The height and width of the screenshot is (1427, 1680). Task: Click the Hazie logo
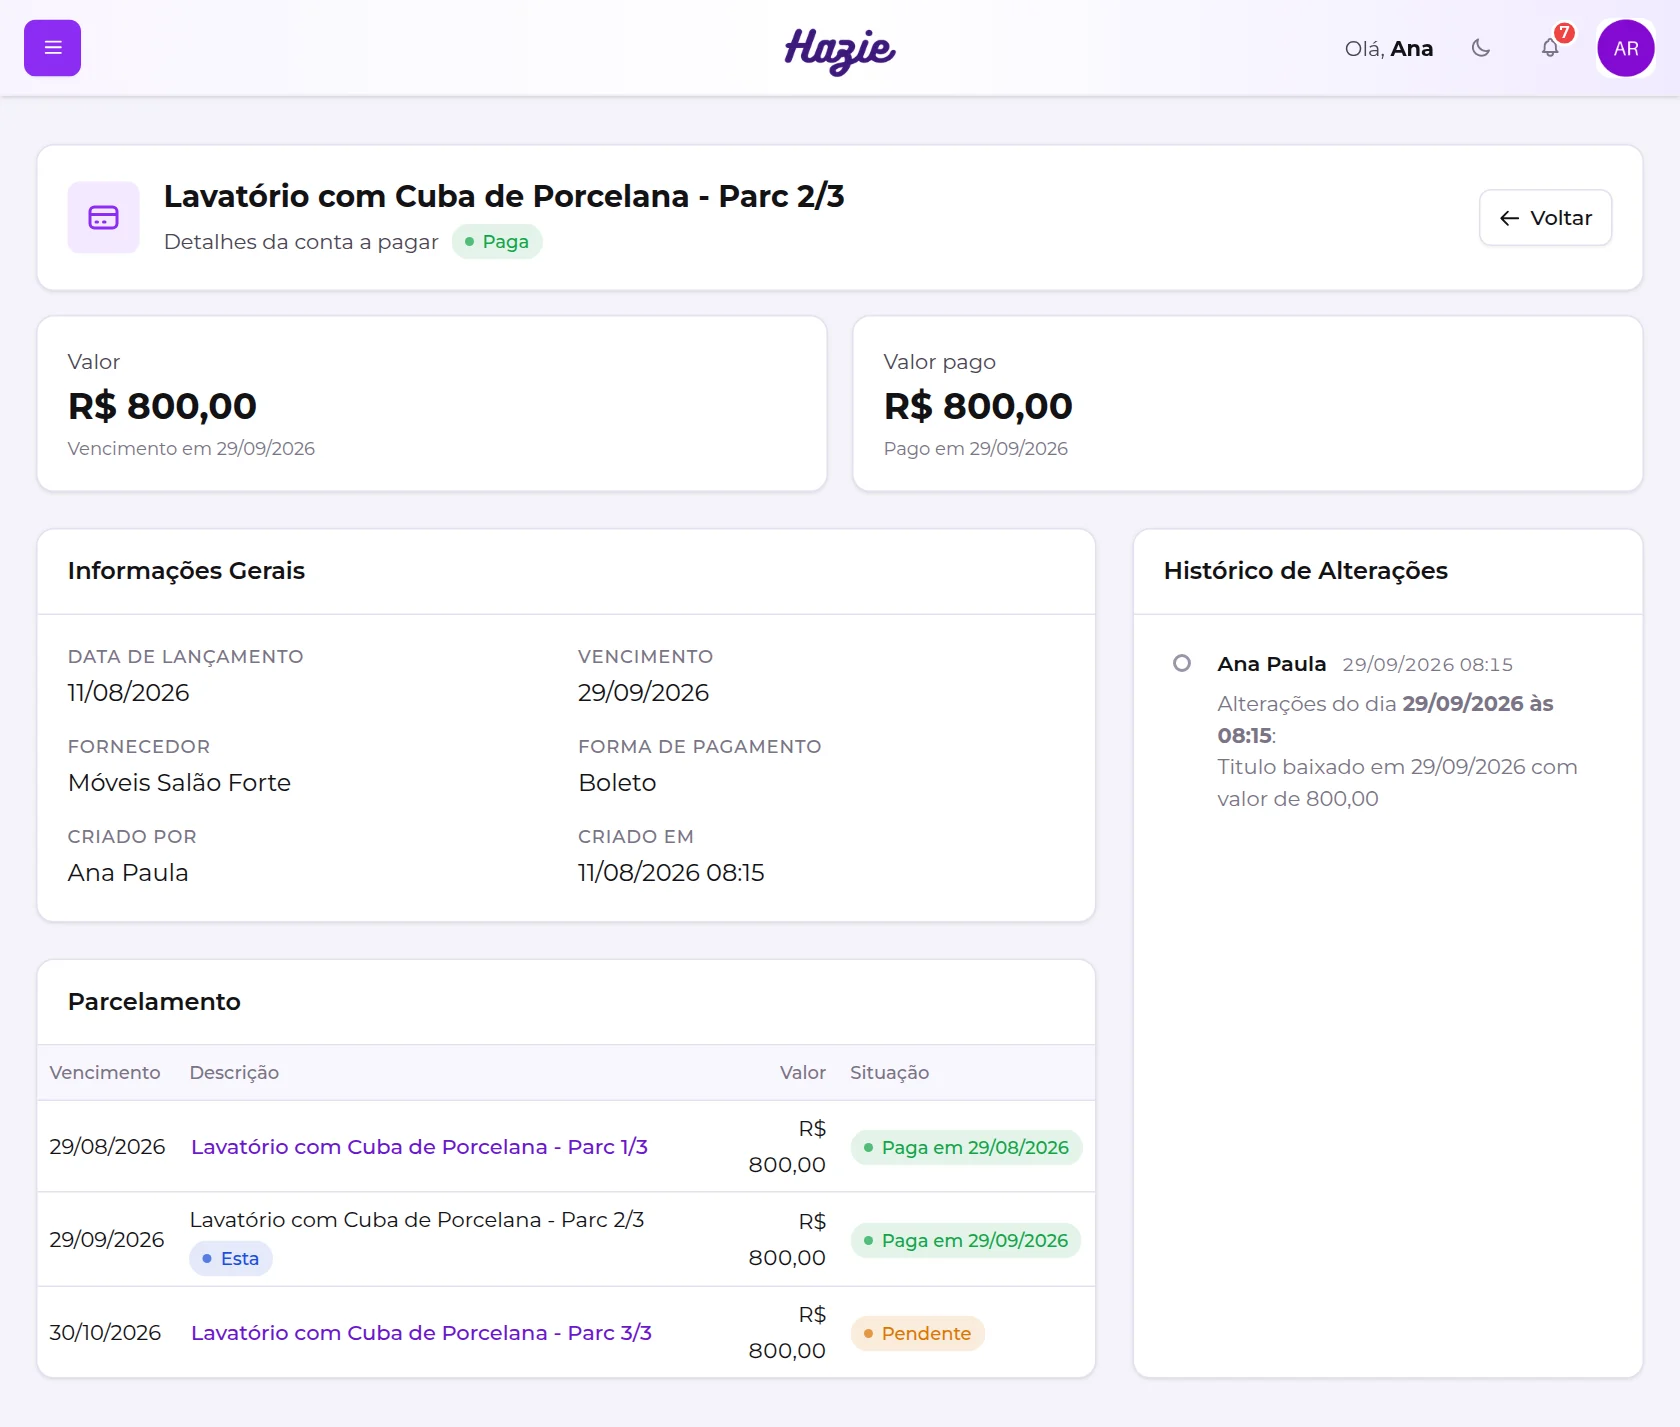840,50
